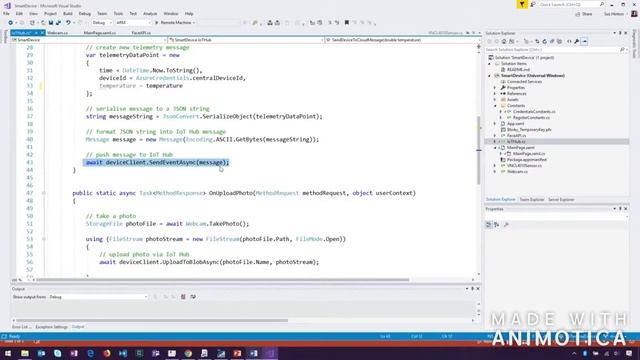This screenshot has width=640, height=360.
Task: Open the SmartDevice.IoTHub class dropdown
Action: pyautogui.click(x=245, y=40)
